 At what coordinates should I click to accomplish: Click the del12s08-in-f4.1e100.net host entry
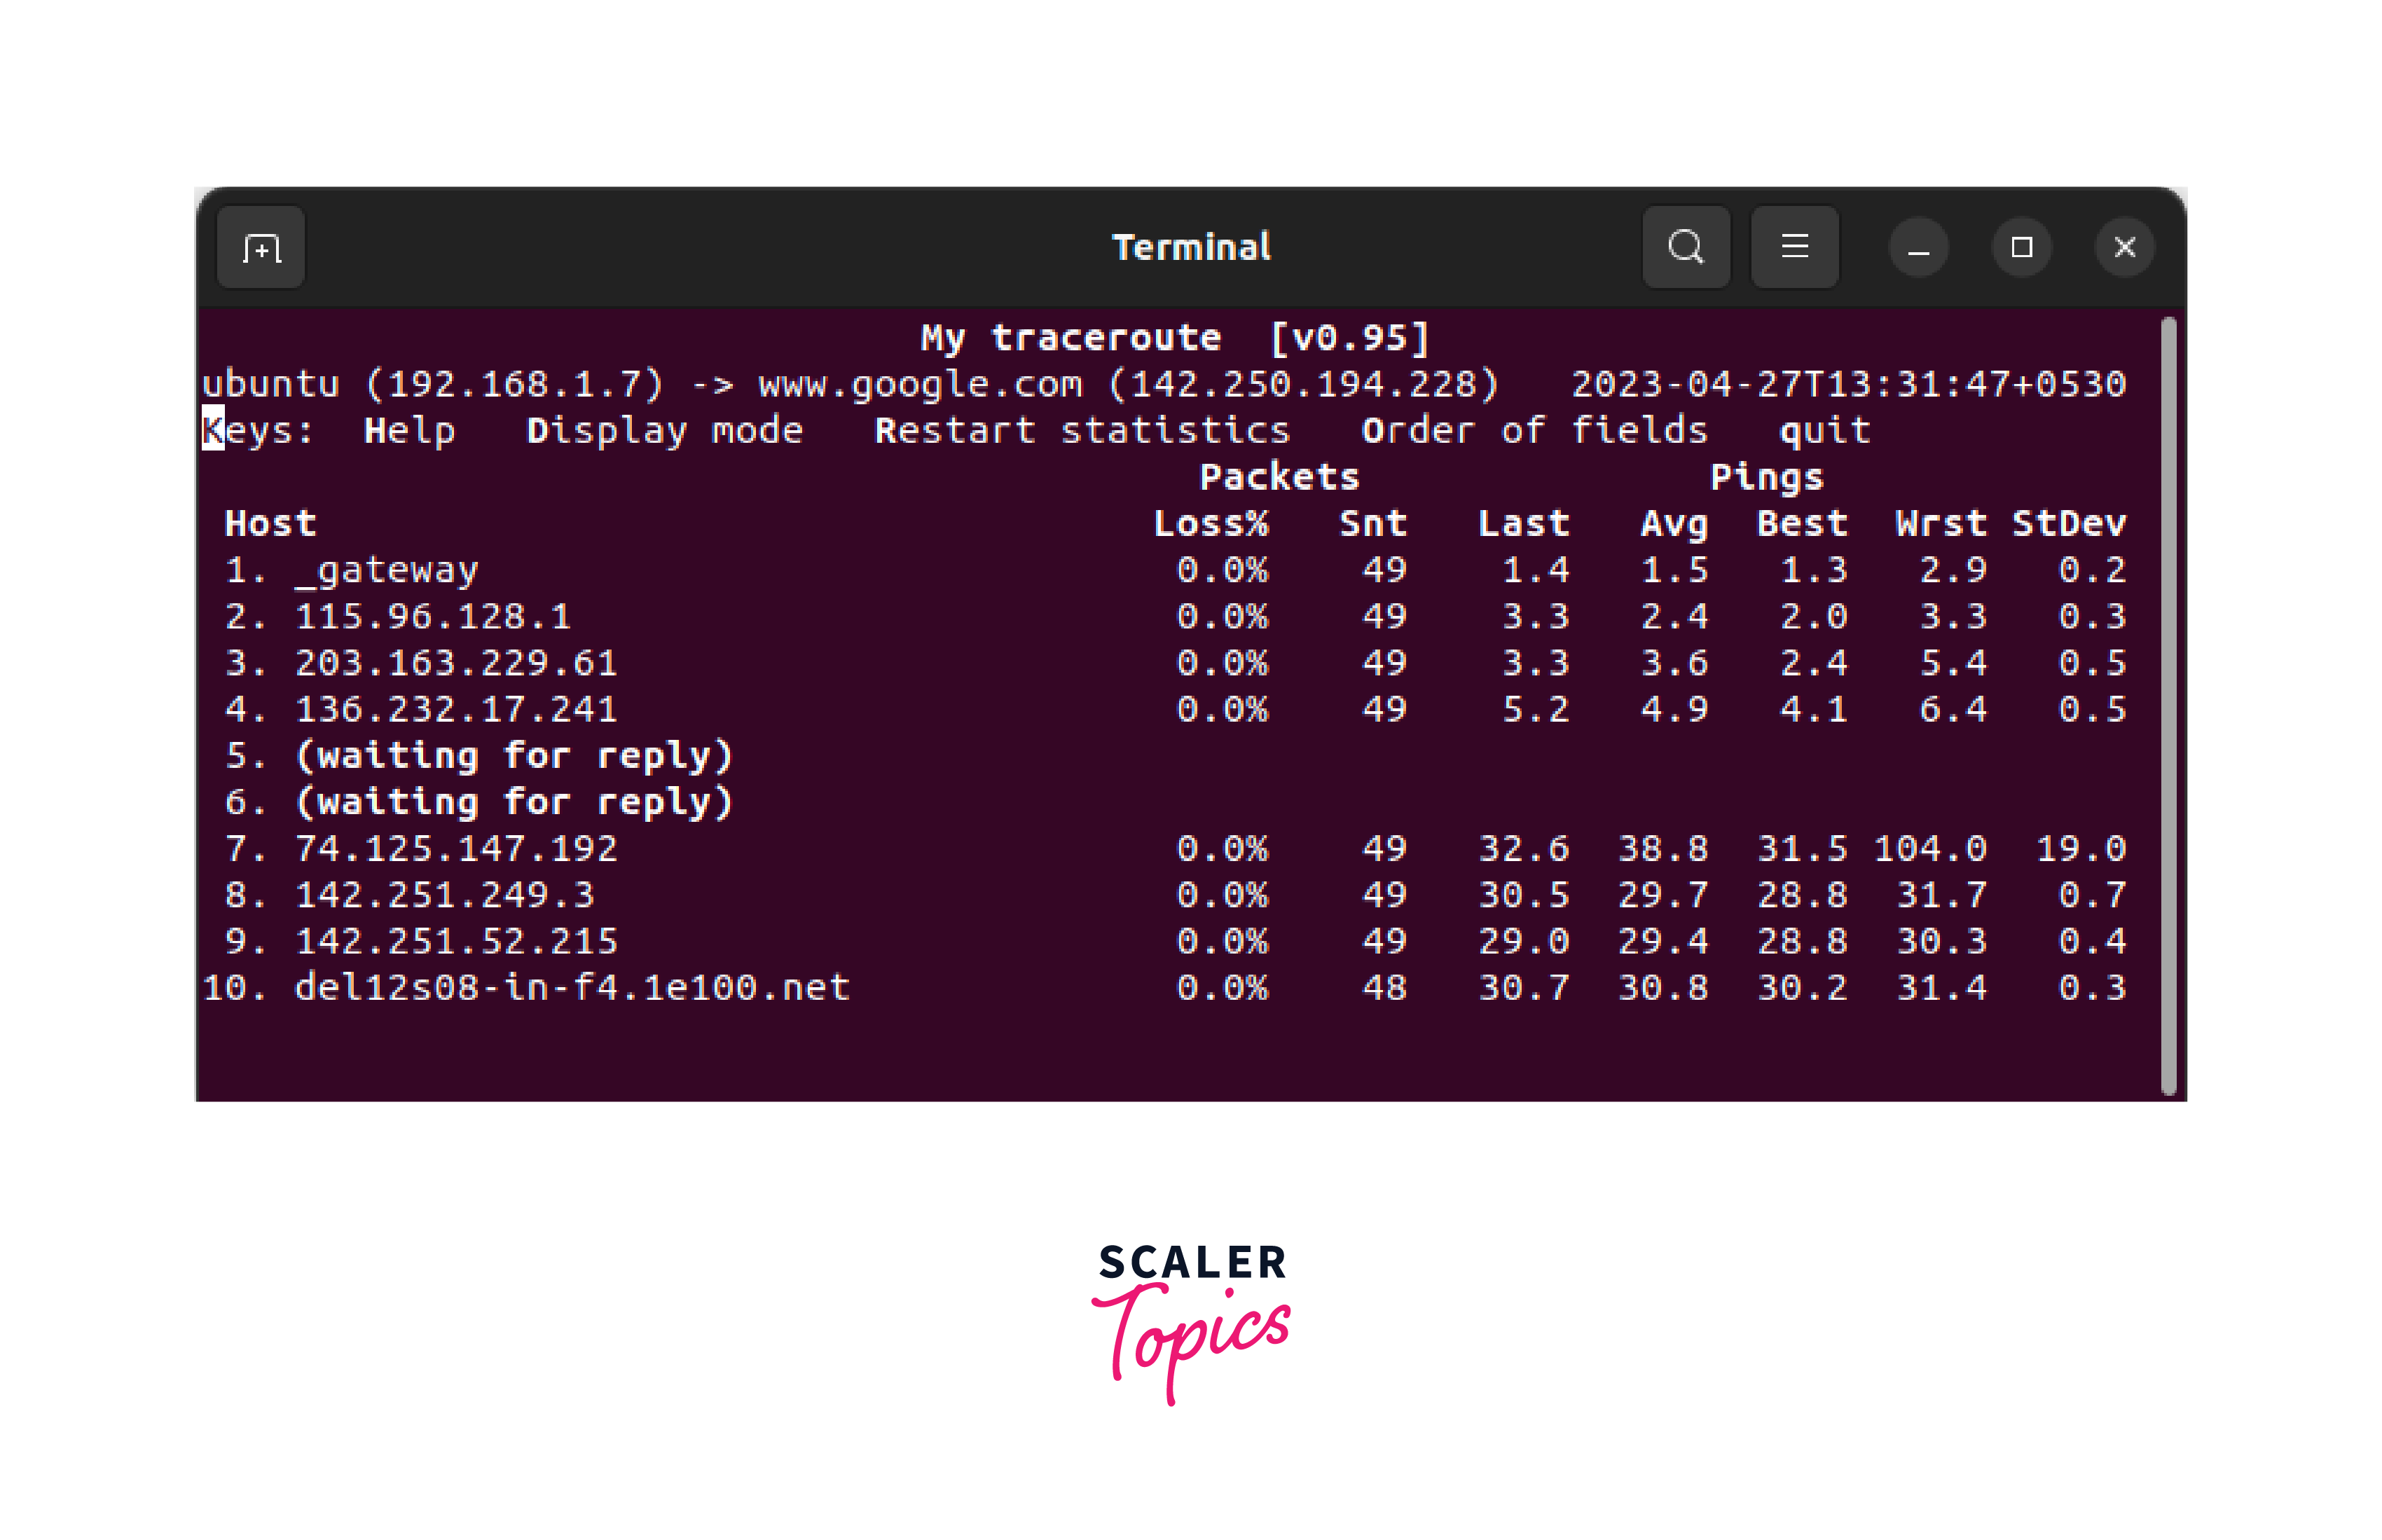[x=571, y=988]
